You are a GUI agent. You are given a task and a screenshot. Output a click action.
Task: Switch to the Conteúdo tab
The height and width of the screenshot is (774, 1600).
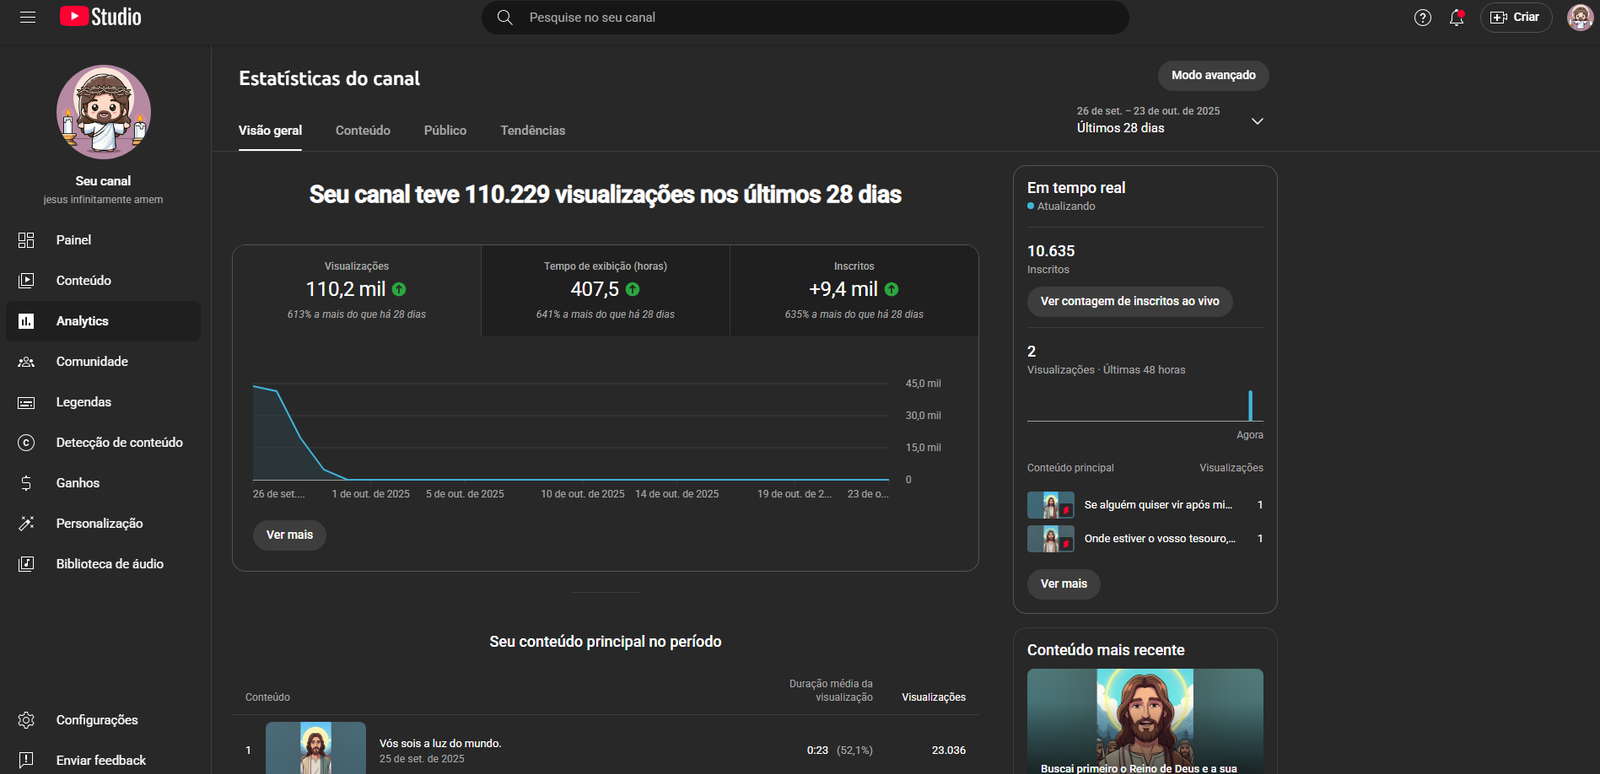[x=363, y=131]
